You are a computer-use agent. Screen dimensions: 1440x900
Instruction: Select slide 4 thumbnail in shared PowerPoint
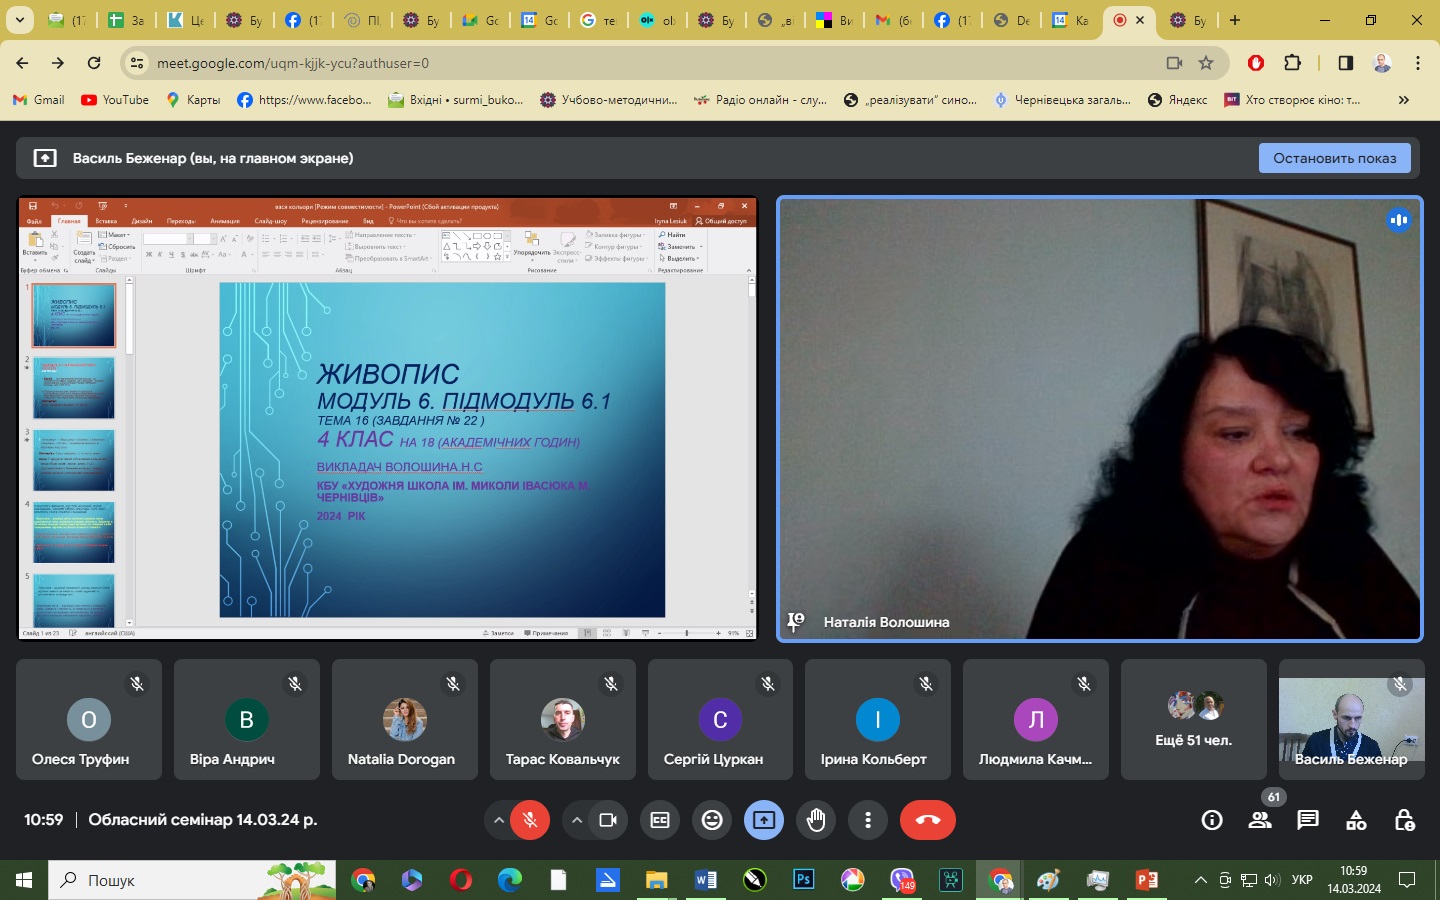pyautogui.click(x=74, y=532)
